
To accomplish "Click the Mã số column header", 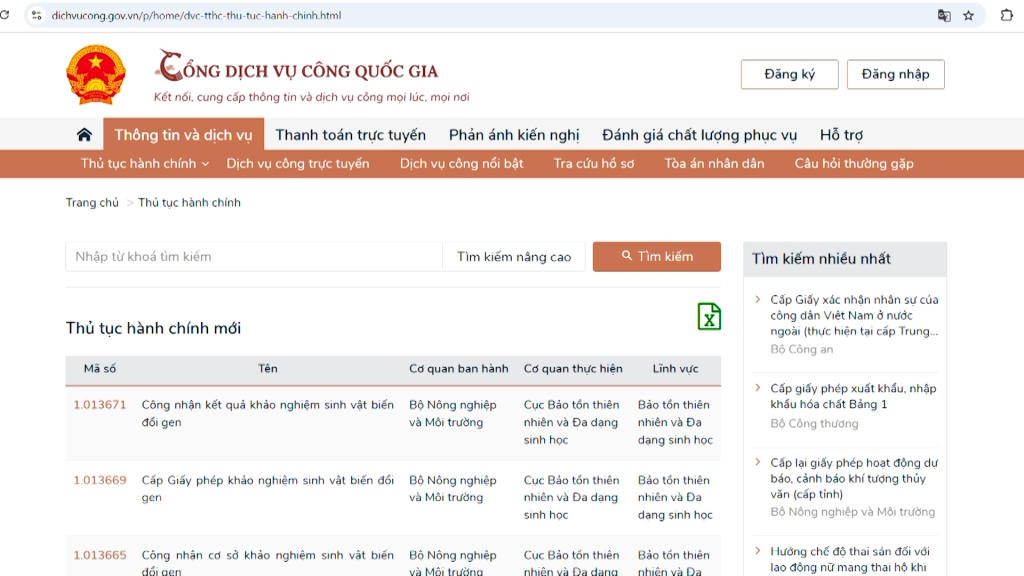I will [100, 369].
